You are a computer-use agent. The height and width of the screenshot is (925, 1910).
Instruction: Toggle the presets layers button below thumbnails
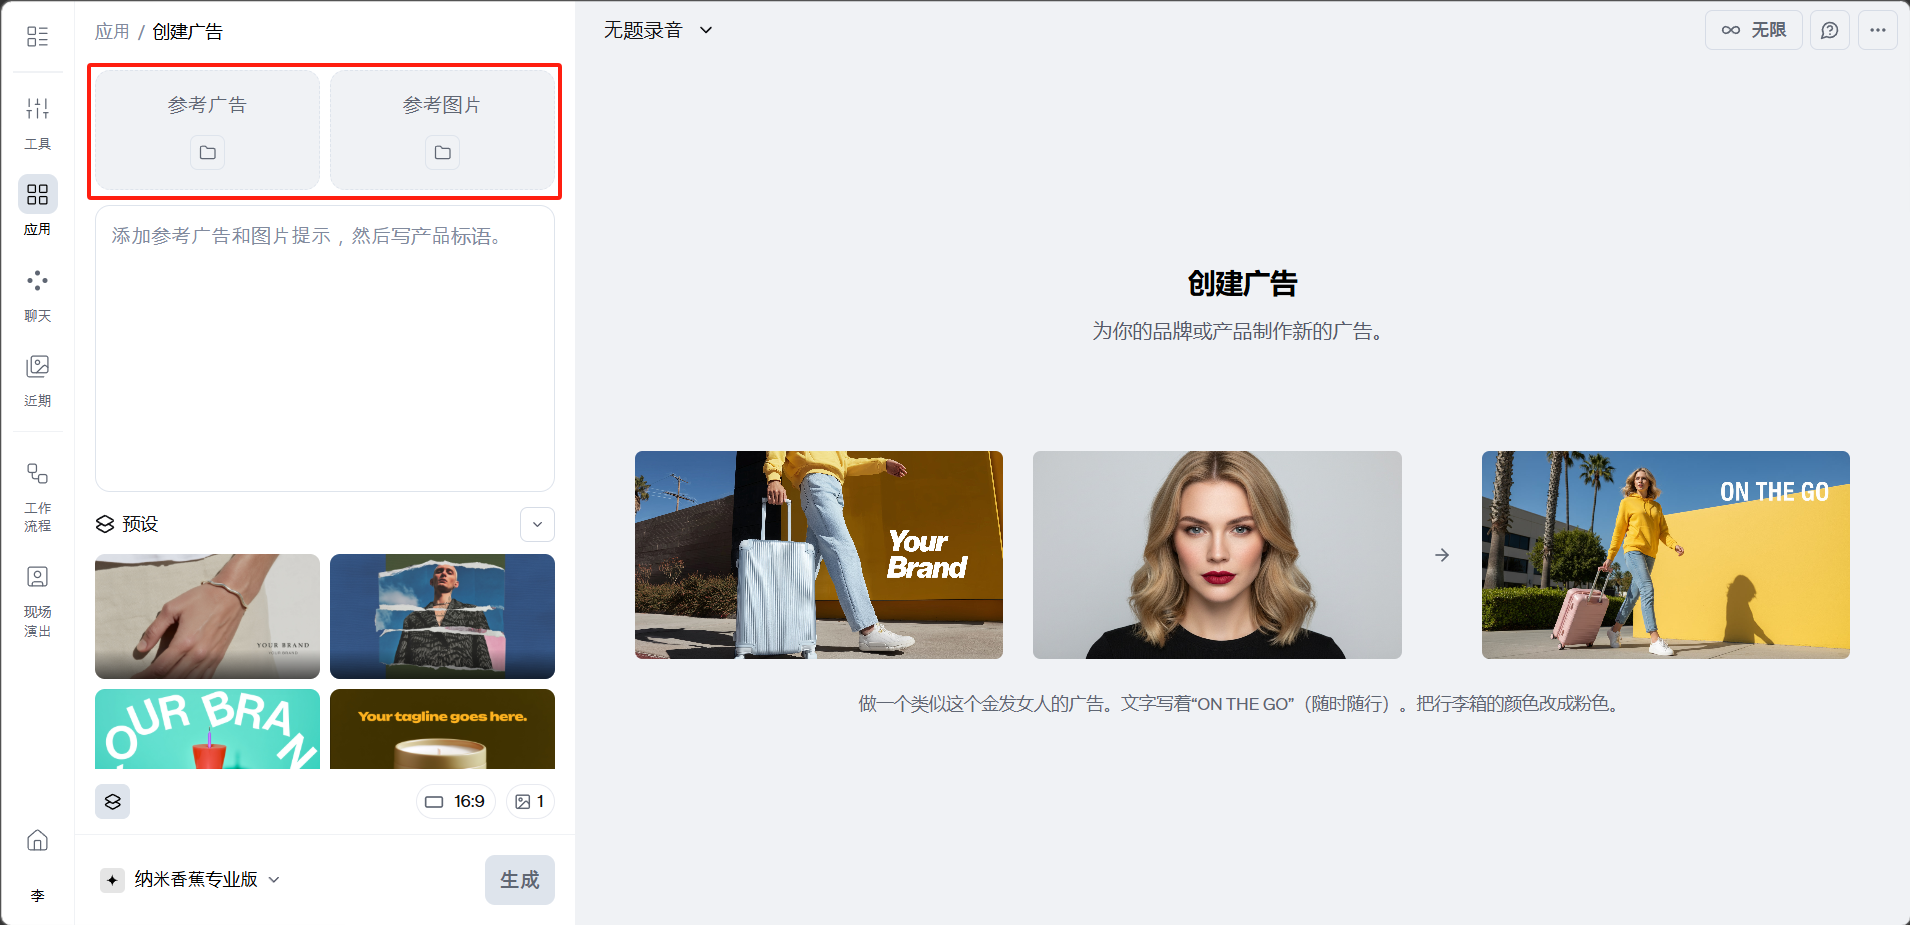point(112,801)
